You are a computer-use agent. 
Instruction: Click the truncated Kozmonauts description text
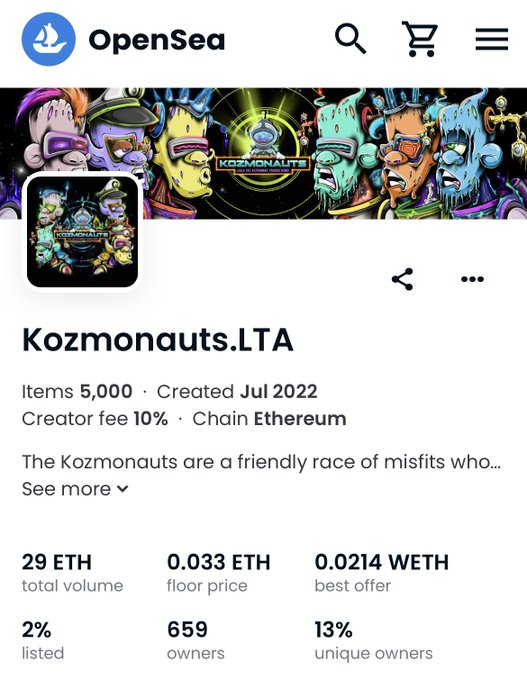pos(262,462)
